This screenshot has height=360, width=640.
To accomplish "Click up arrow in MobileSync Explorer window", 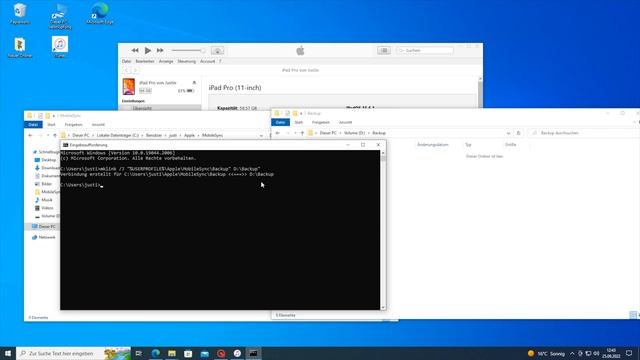I will pos(55,135).
